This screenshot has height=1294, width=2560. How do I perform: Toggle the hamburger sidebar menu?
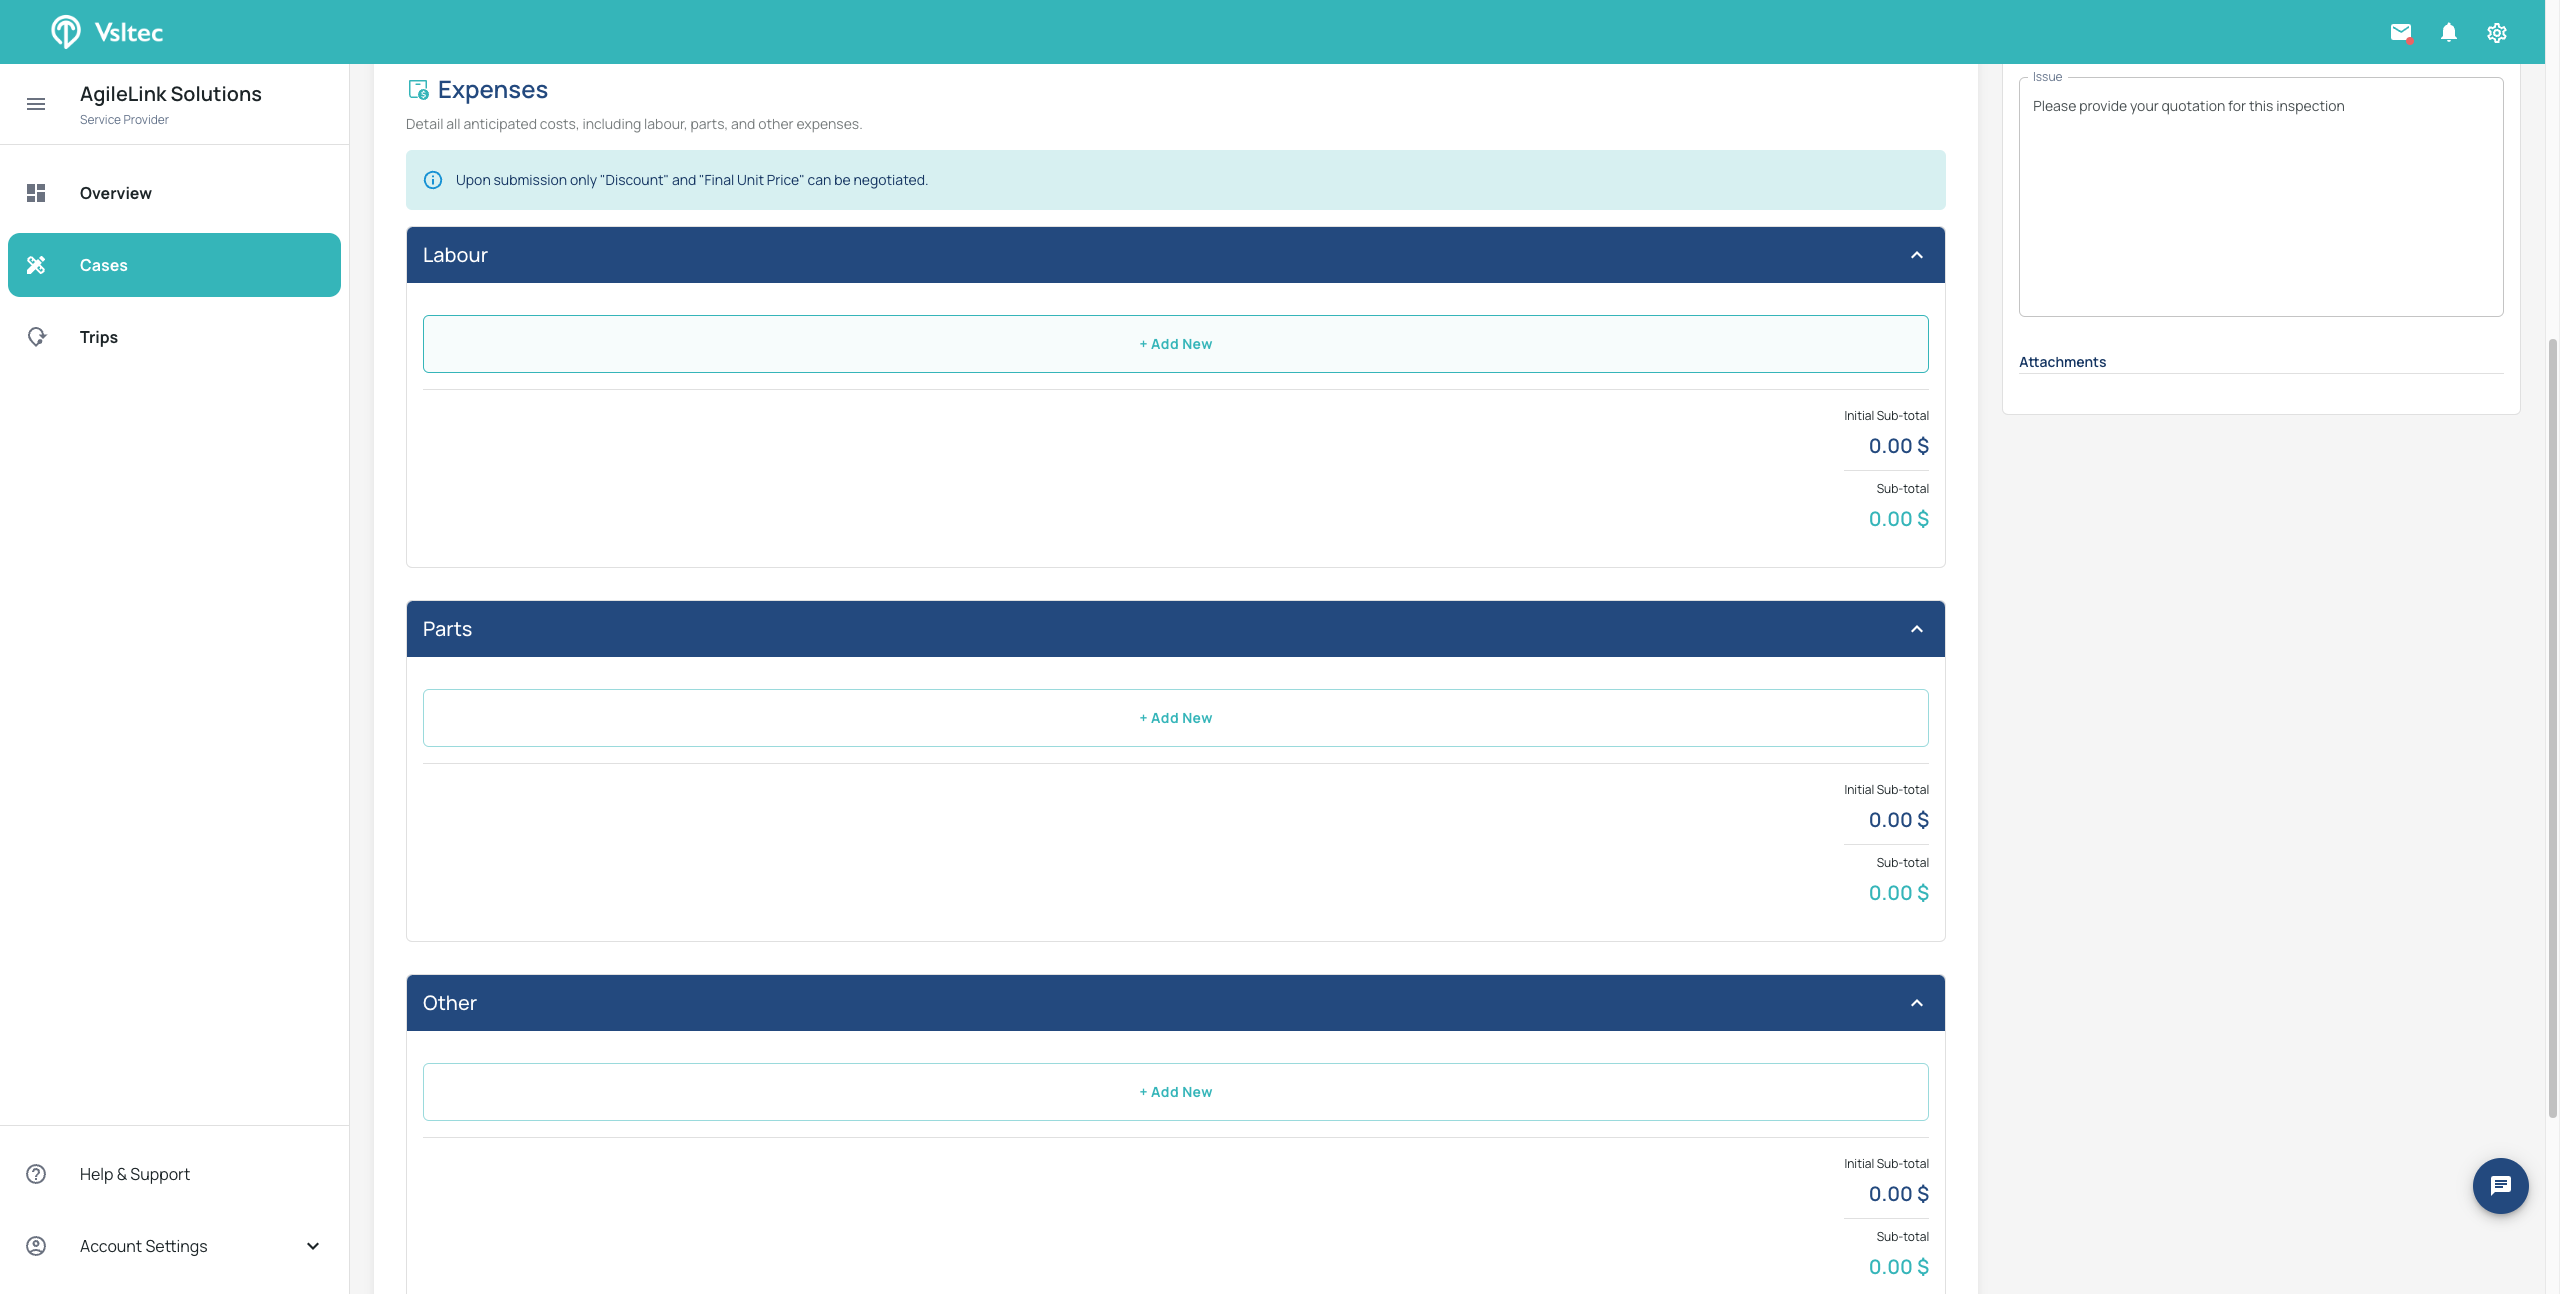pos(36,104)
